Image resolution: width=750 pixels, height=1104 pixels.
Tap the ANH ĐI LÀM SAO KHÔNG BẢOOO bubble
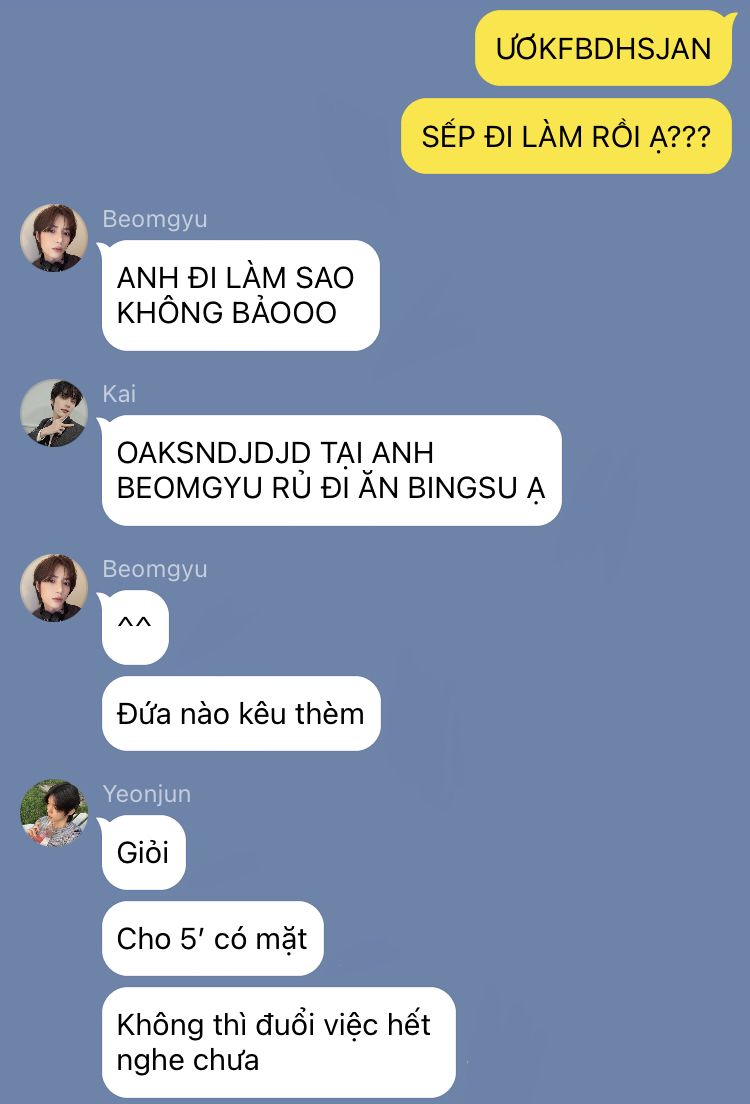point(240,295)
